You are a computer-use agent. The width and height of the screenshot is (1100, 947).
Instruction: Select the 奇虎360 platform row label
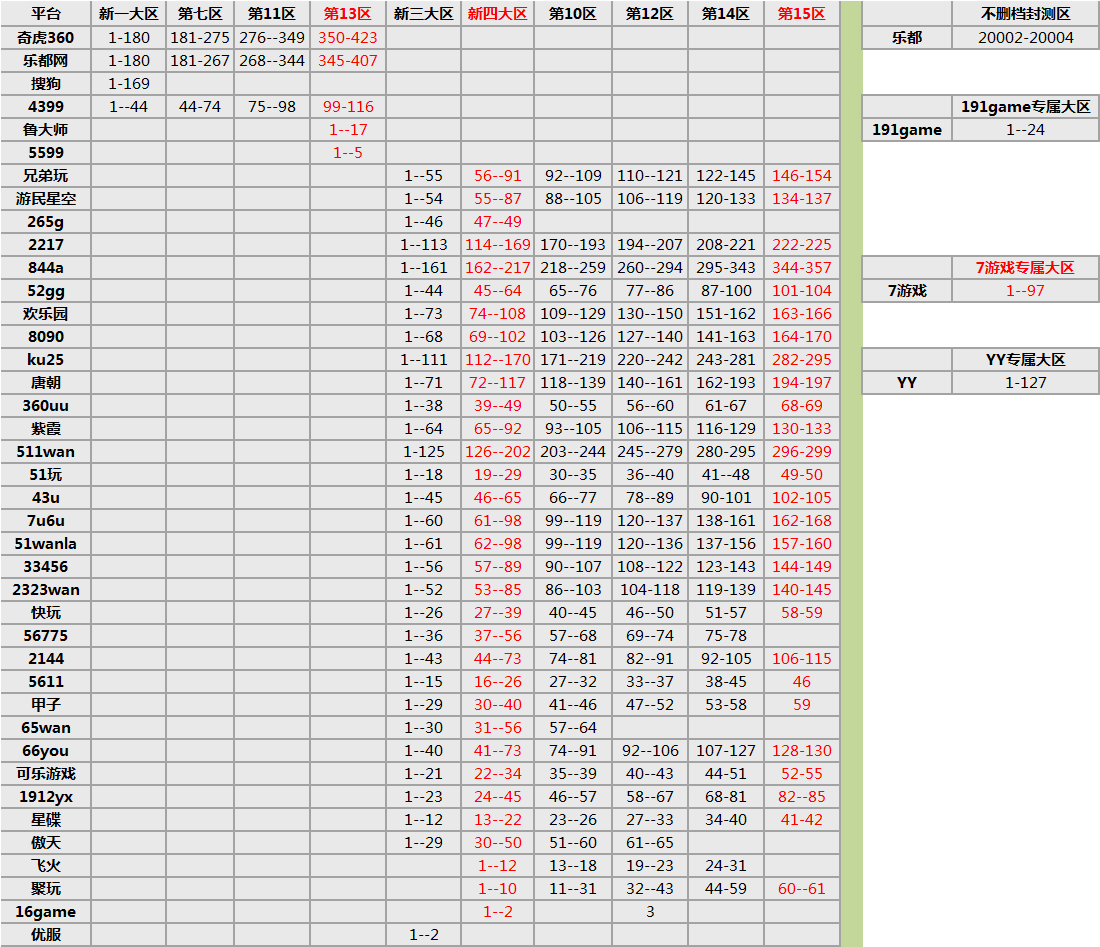pyautogui.click(x=46, y=38)
